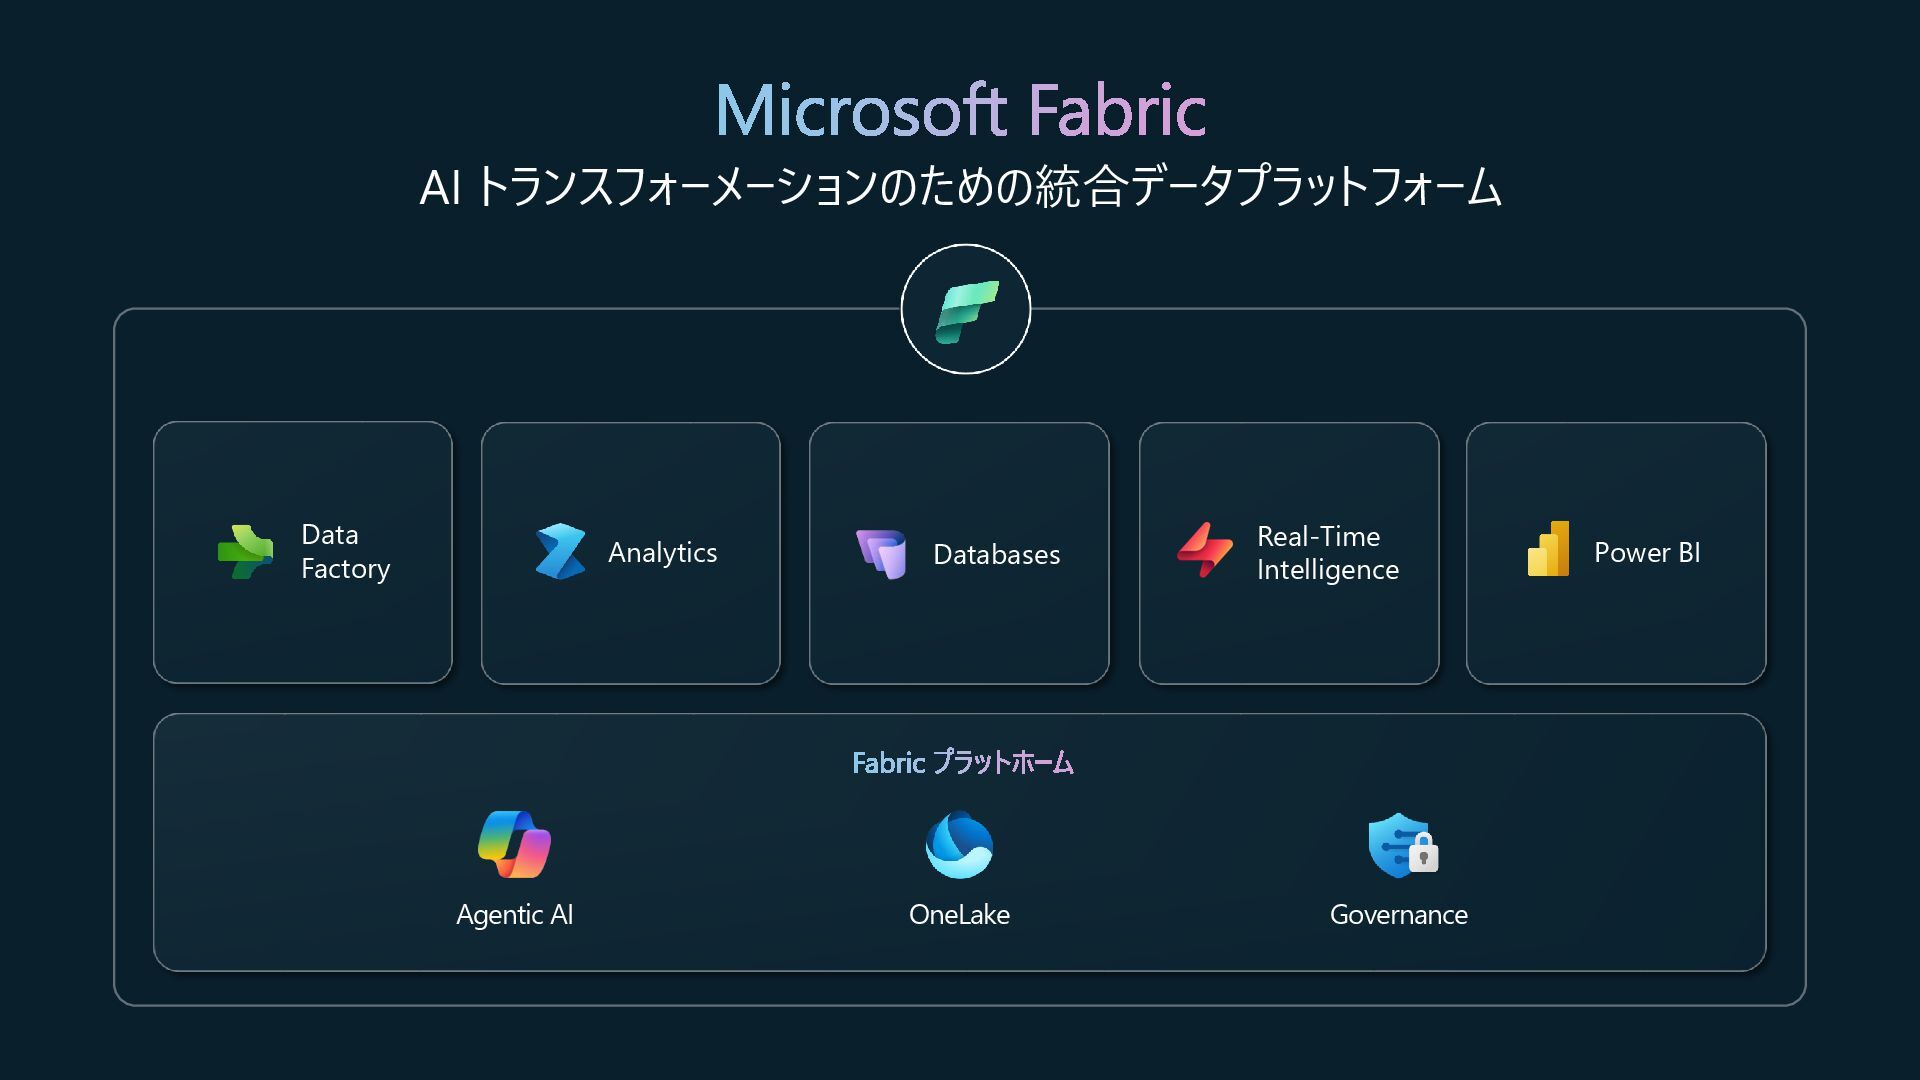Select the Data Factory text label
Viewport: 1920px width, 1080px height.
coord(346,551)
